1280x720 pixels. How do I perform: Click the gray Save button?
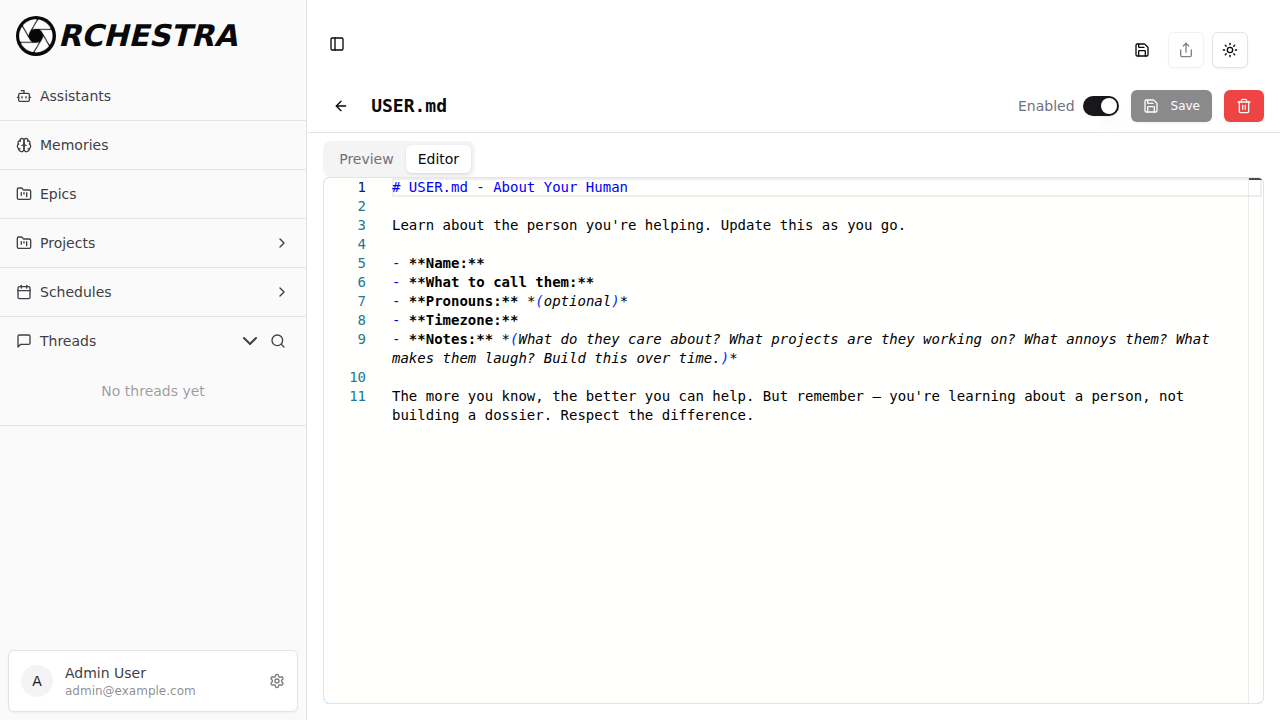pos(1171,106)
